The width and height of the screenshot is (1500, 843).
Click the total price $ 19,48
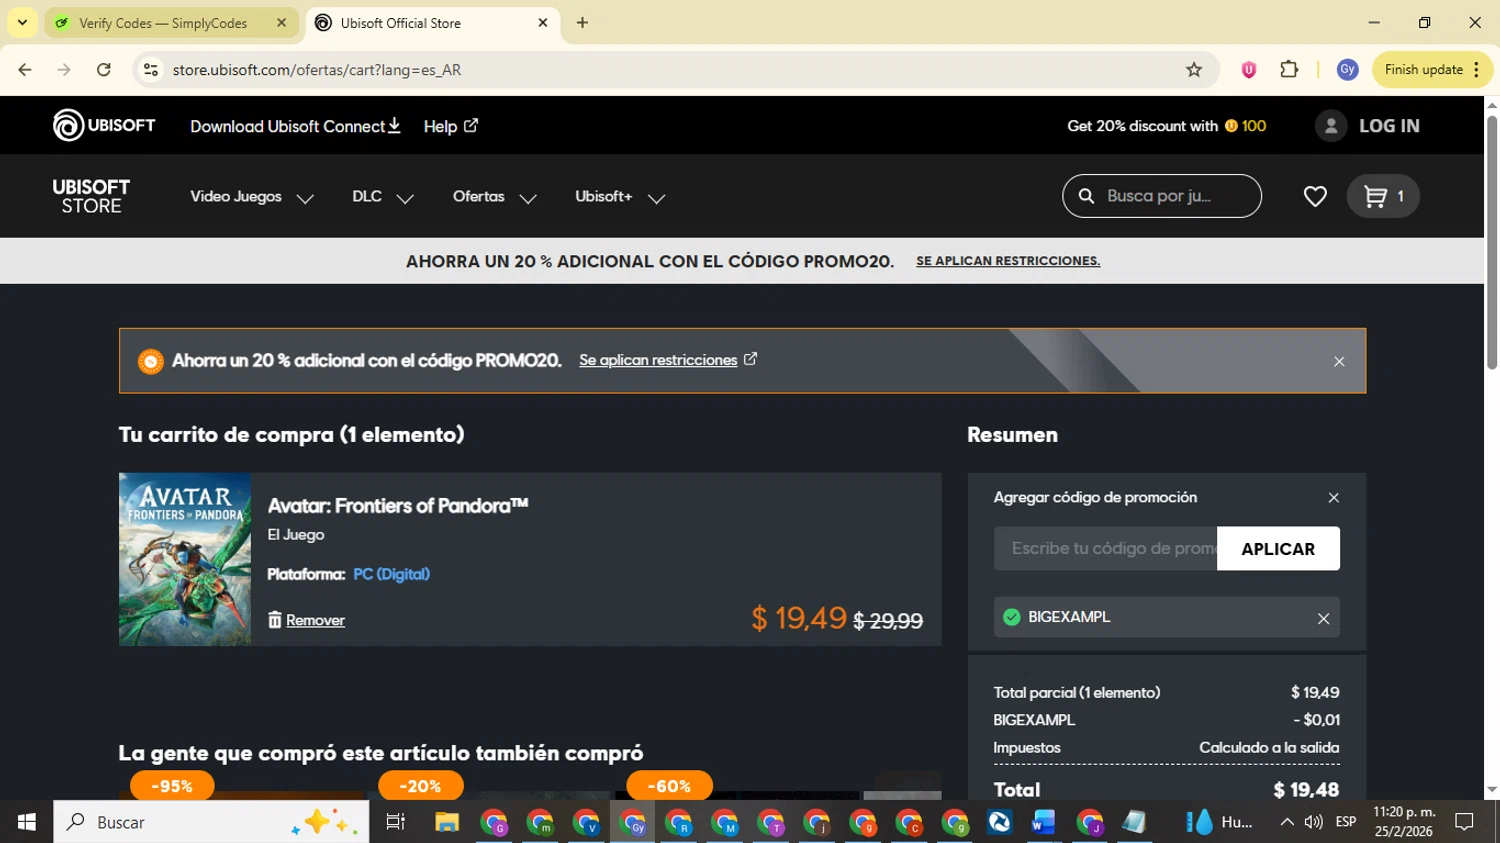tap(1306, 790)
